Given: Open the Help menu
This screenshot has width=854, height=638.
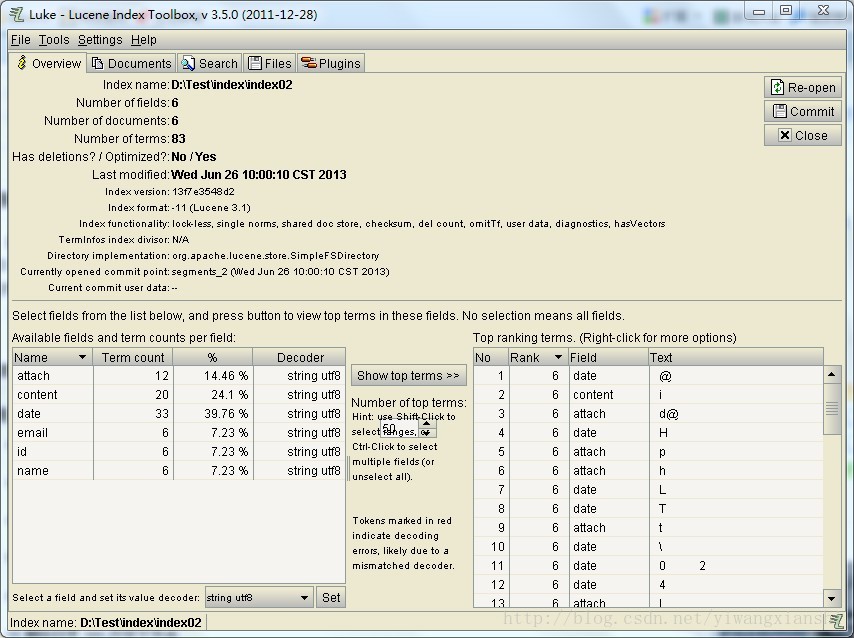Looking at the screenshot, I should point(143,40).
